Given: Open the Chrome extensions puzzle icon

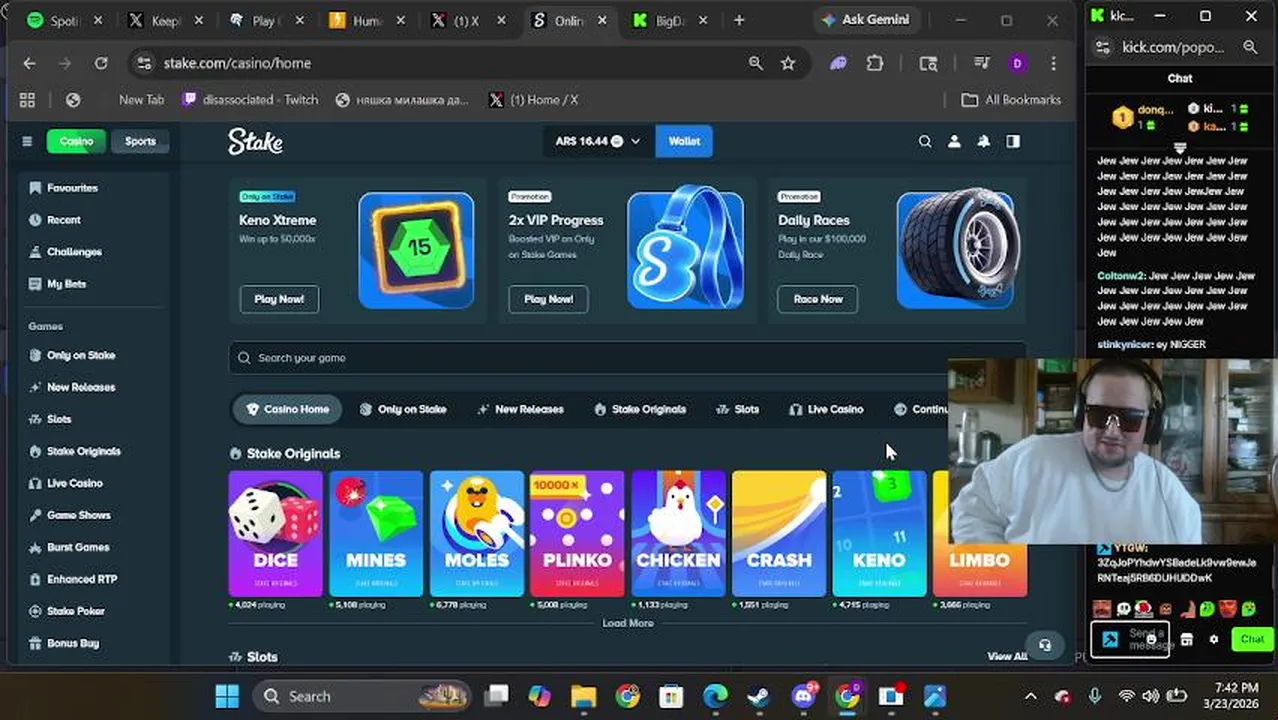Looking at the screenshot, I should [875, 63].
